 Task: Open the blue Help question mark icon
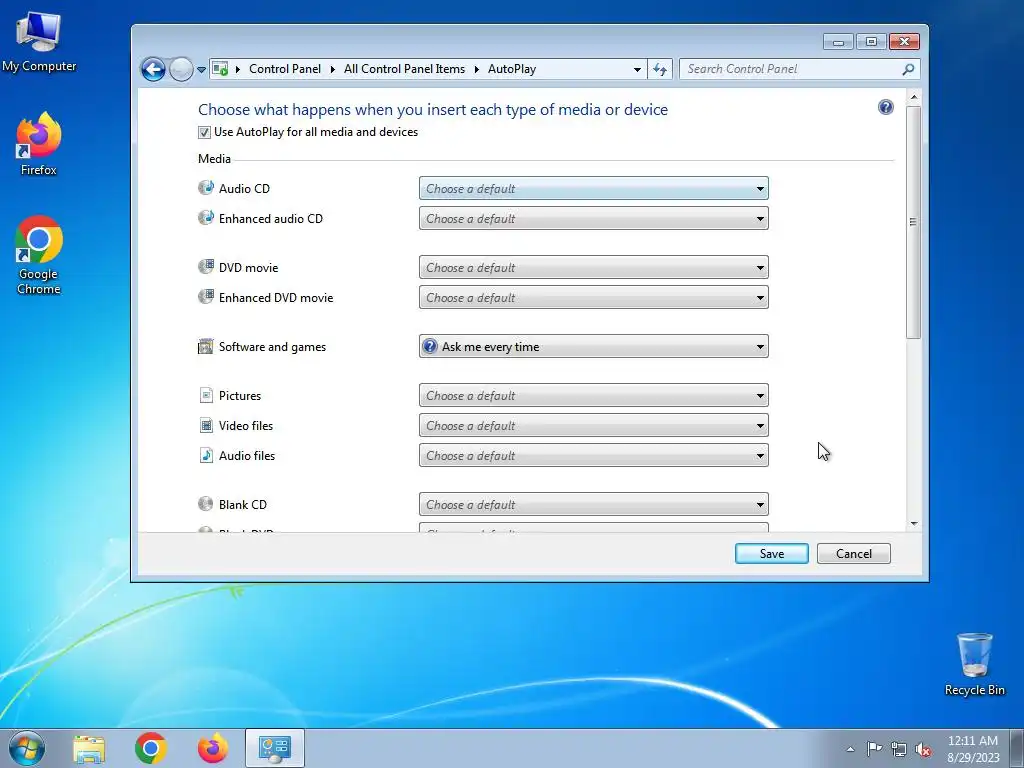pos(886,107)
